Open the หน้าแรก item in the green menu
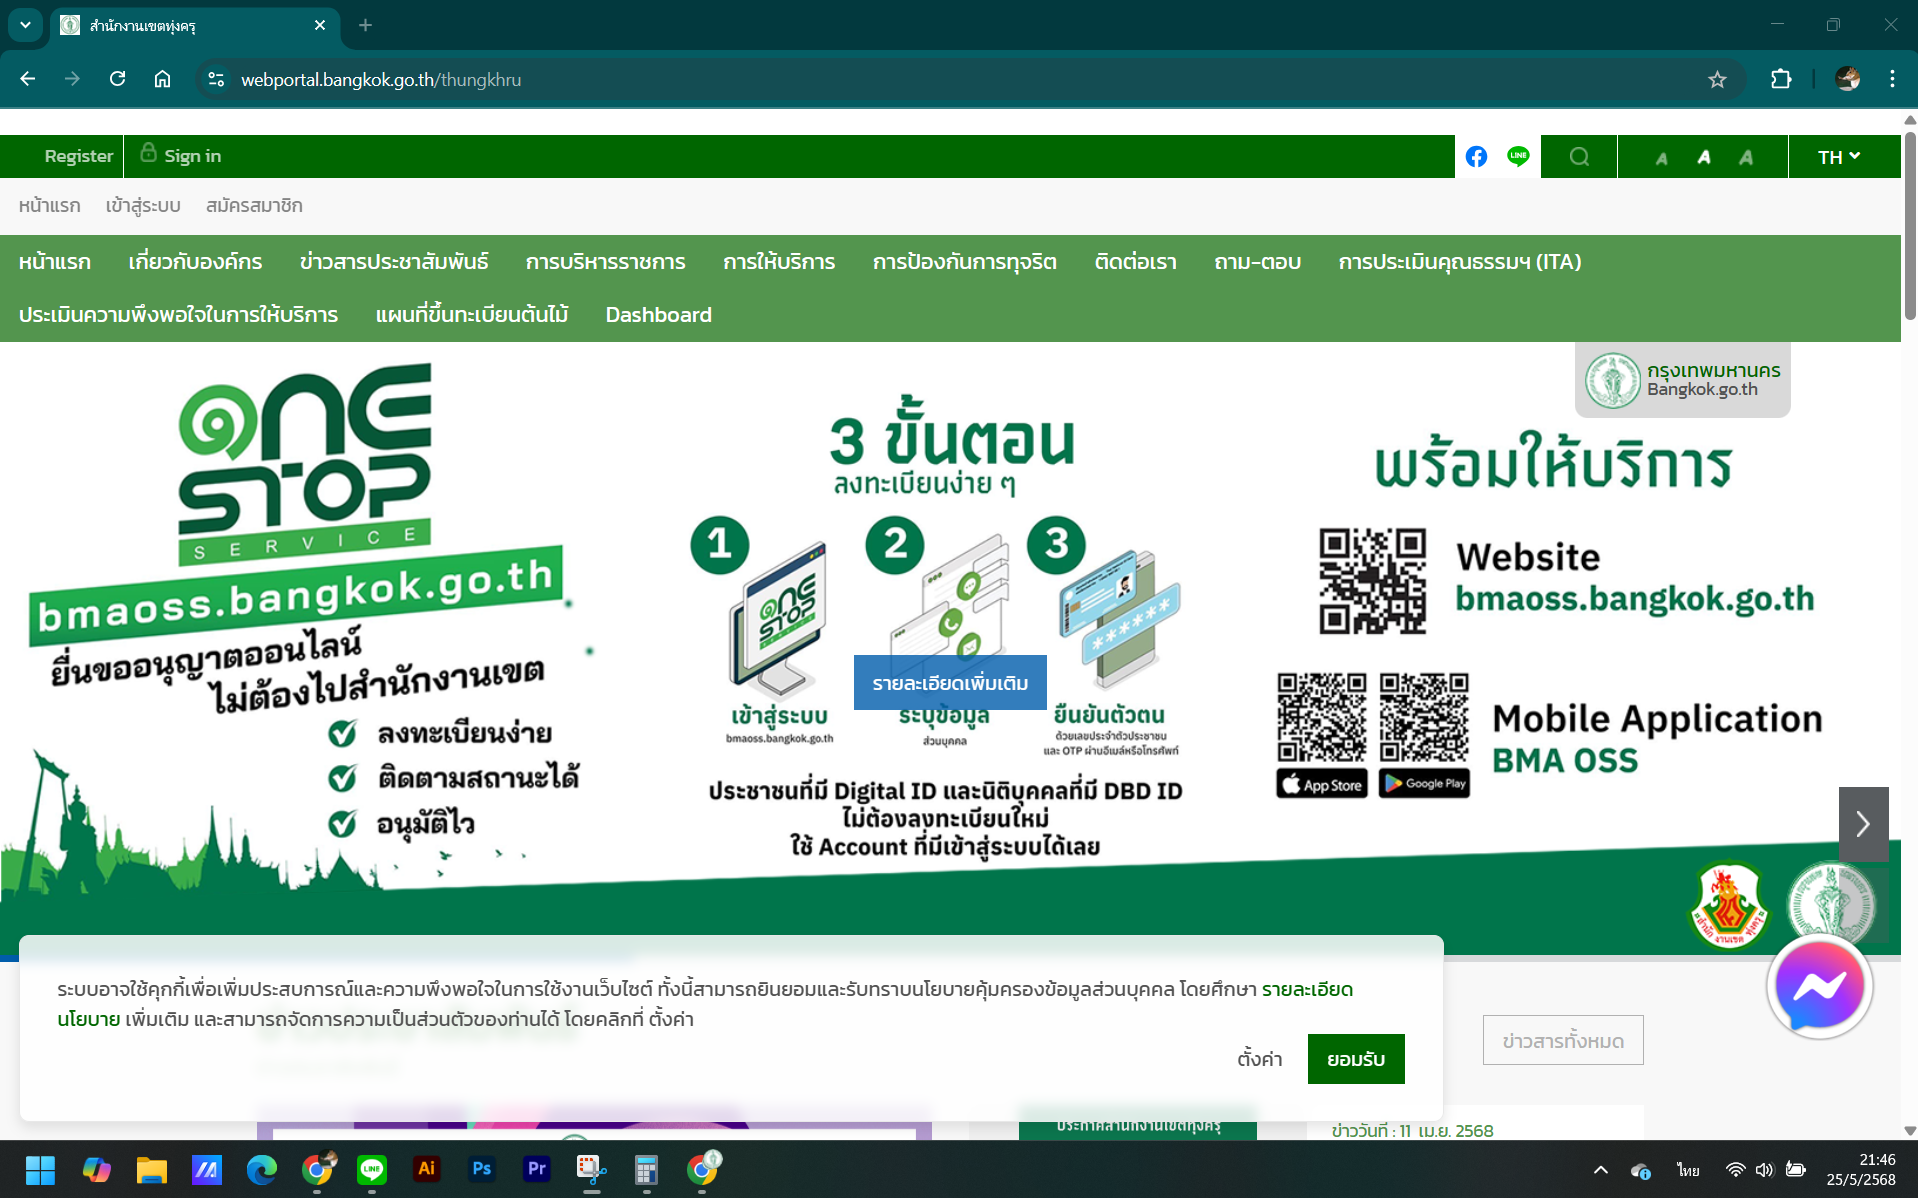 pos(55,262)
